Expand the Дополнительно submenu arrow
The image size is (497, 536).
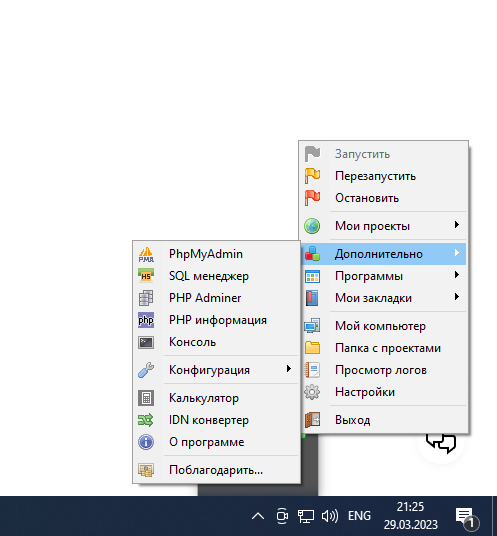click(457, 253)
